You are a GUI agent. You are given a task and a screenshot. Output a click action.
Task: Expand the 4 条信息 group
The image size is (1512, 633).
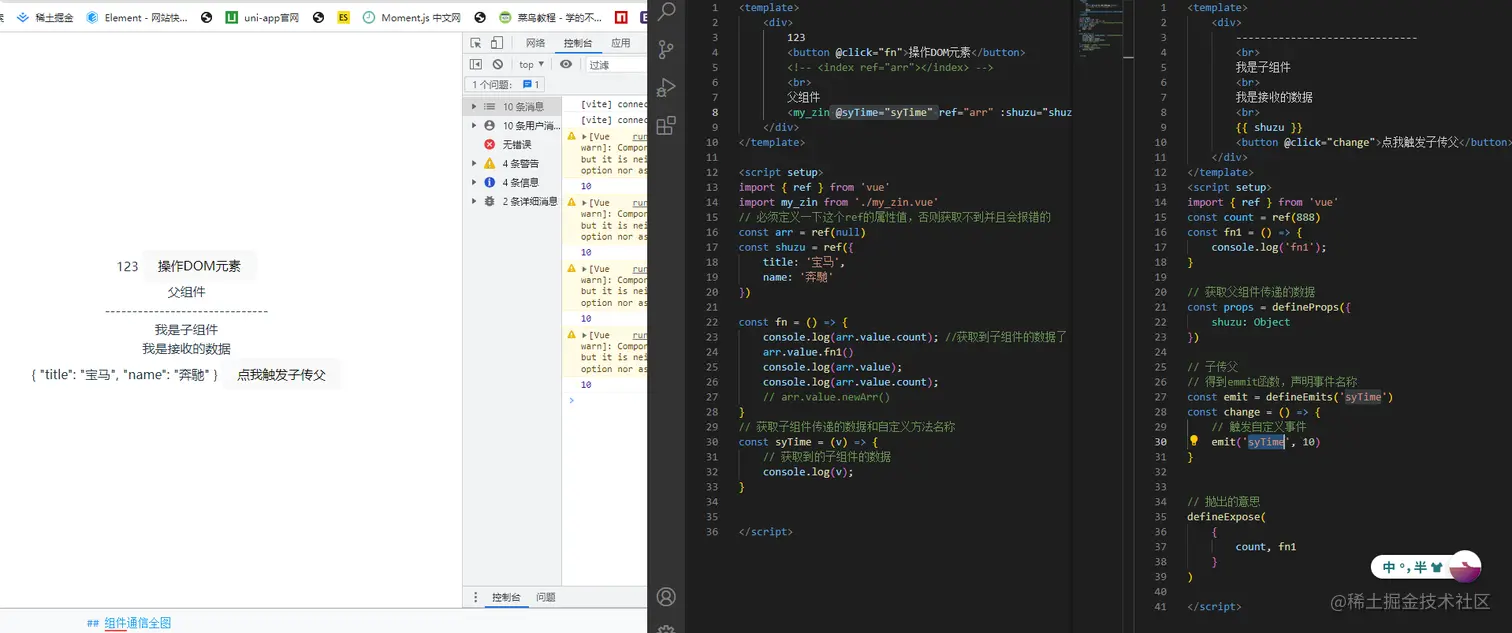pos(512,182)
